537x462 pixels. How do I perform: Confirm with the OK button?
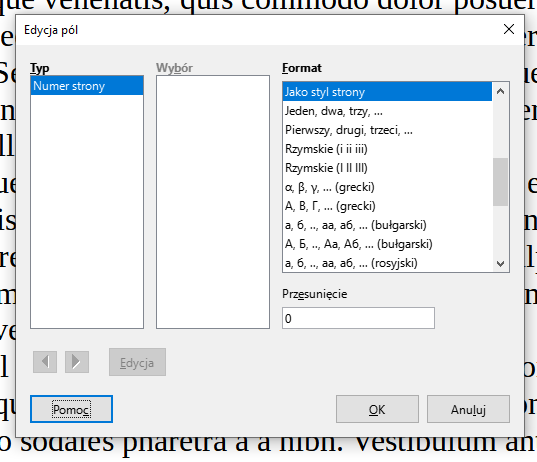(377, 409)
